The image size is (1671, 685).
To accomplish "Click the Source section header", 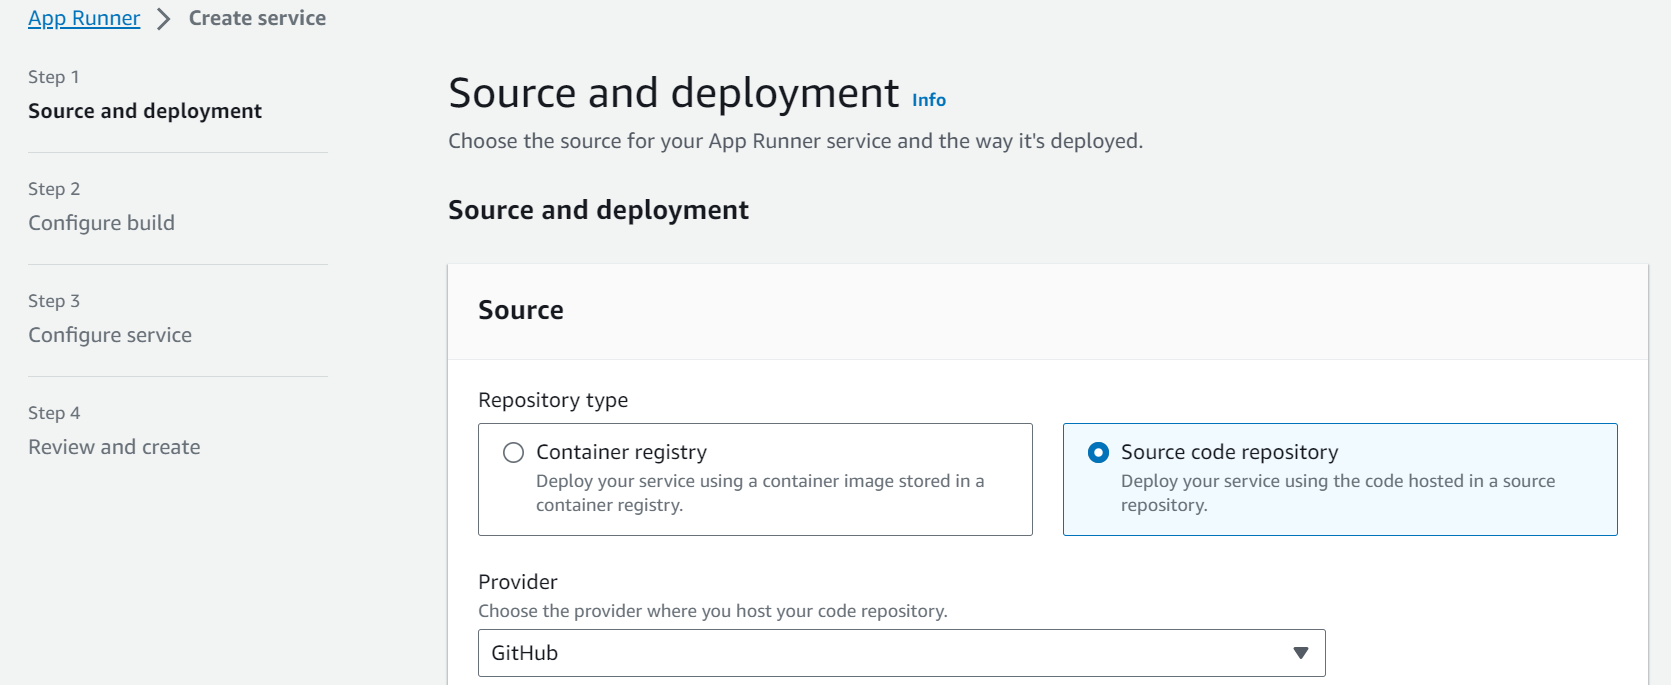I will pyautogui.click(x=521, y=310).
